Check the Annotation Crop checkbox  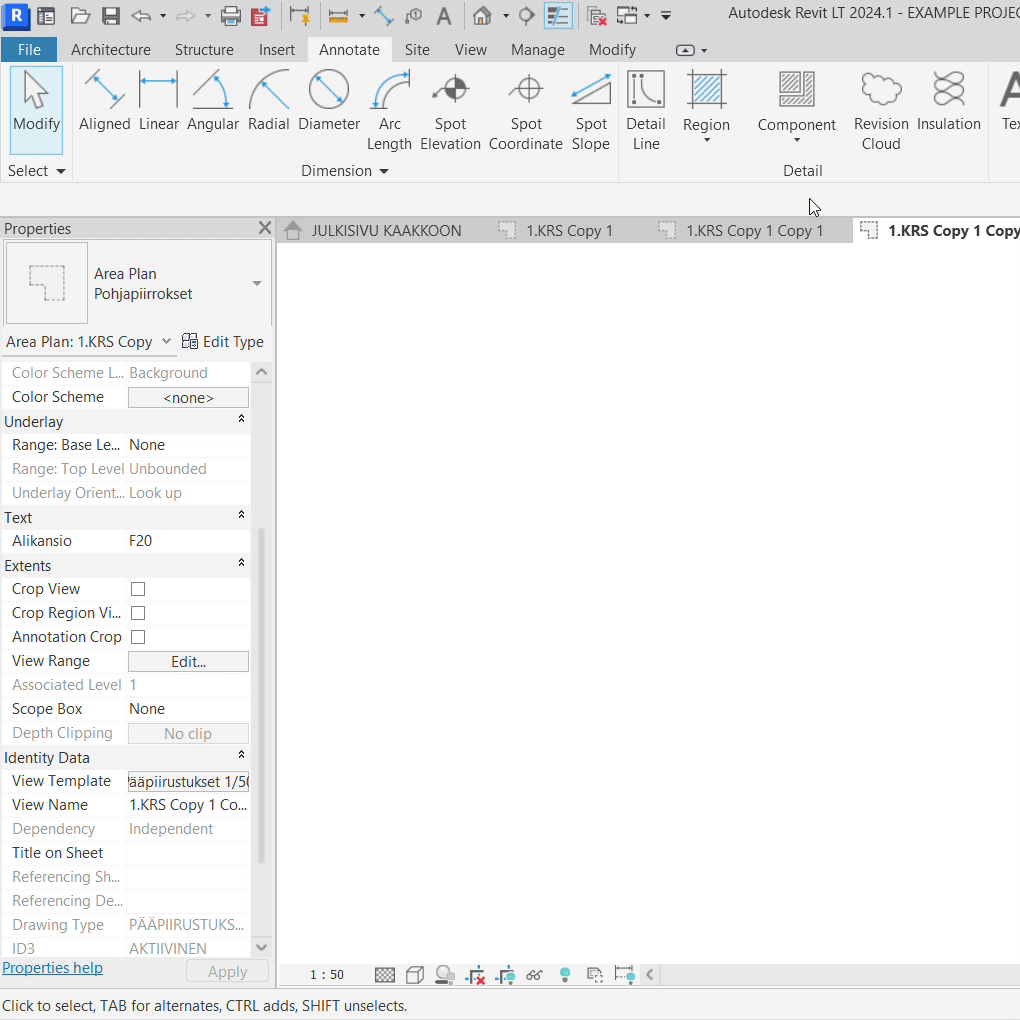(x=138, y=637)
